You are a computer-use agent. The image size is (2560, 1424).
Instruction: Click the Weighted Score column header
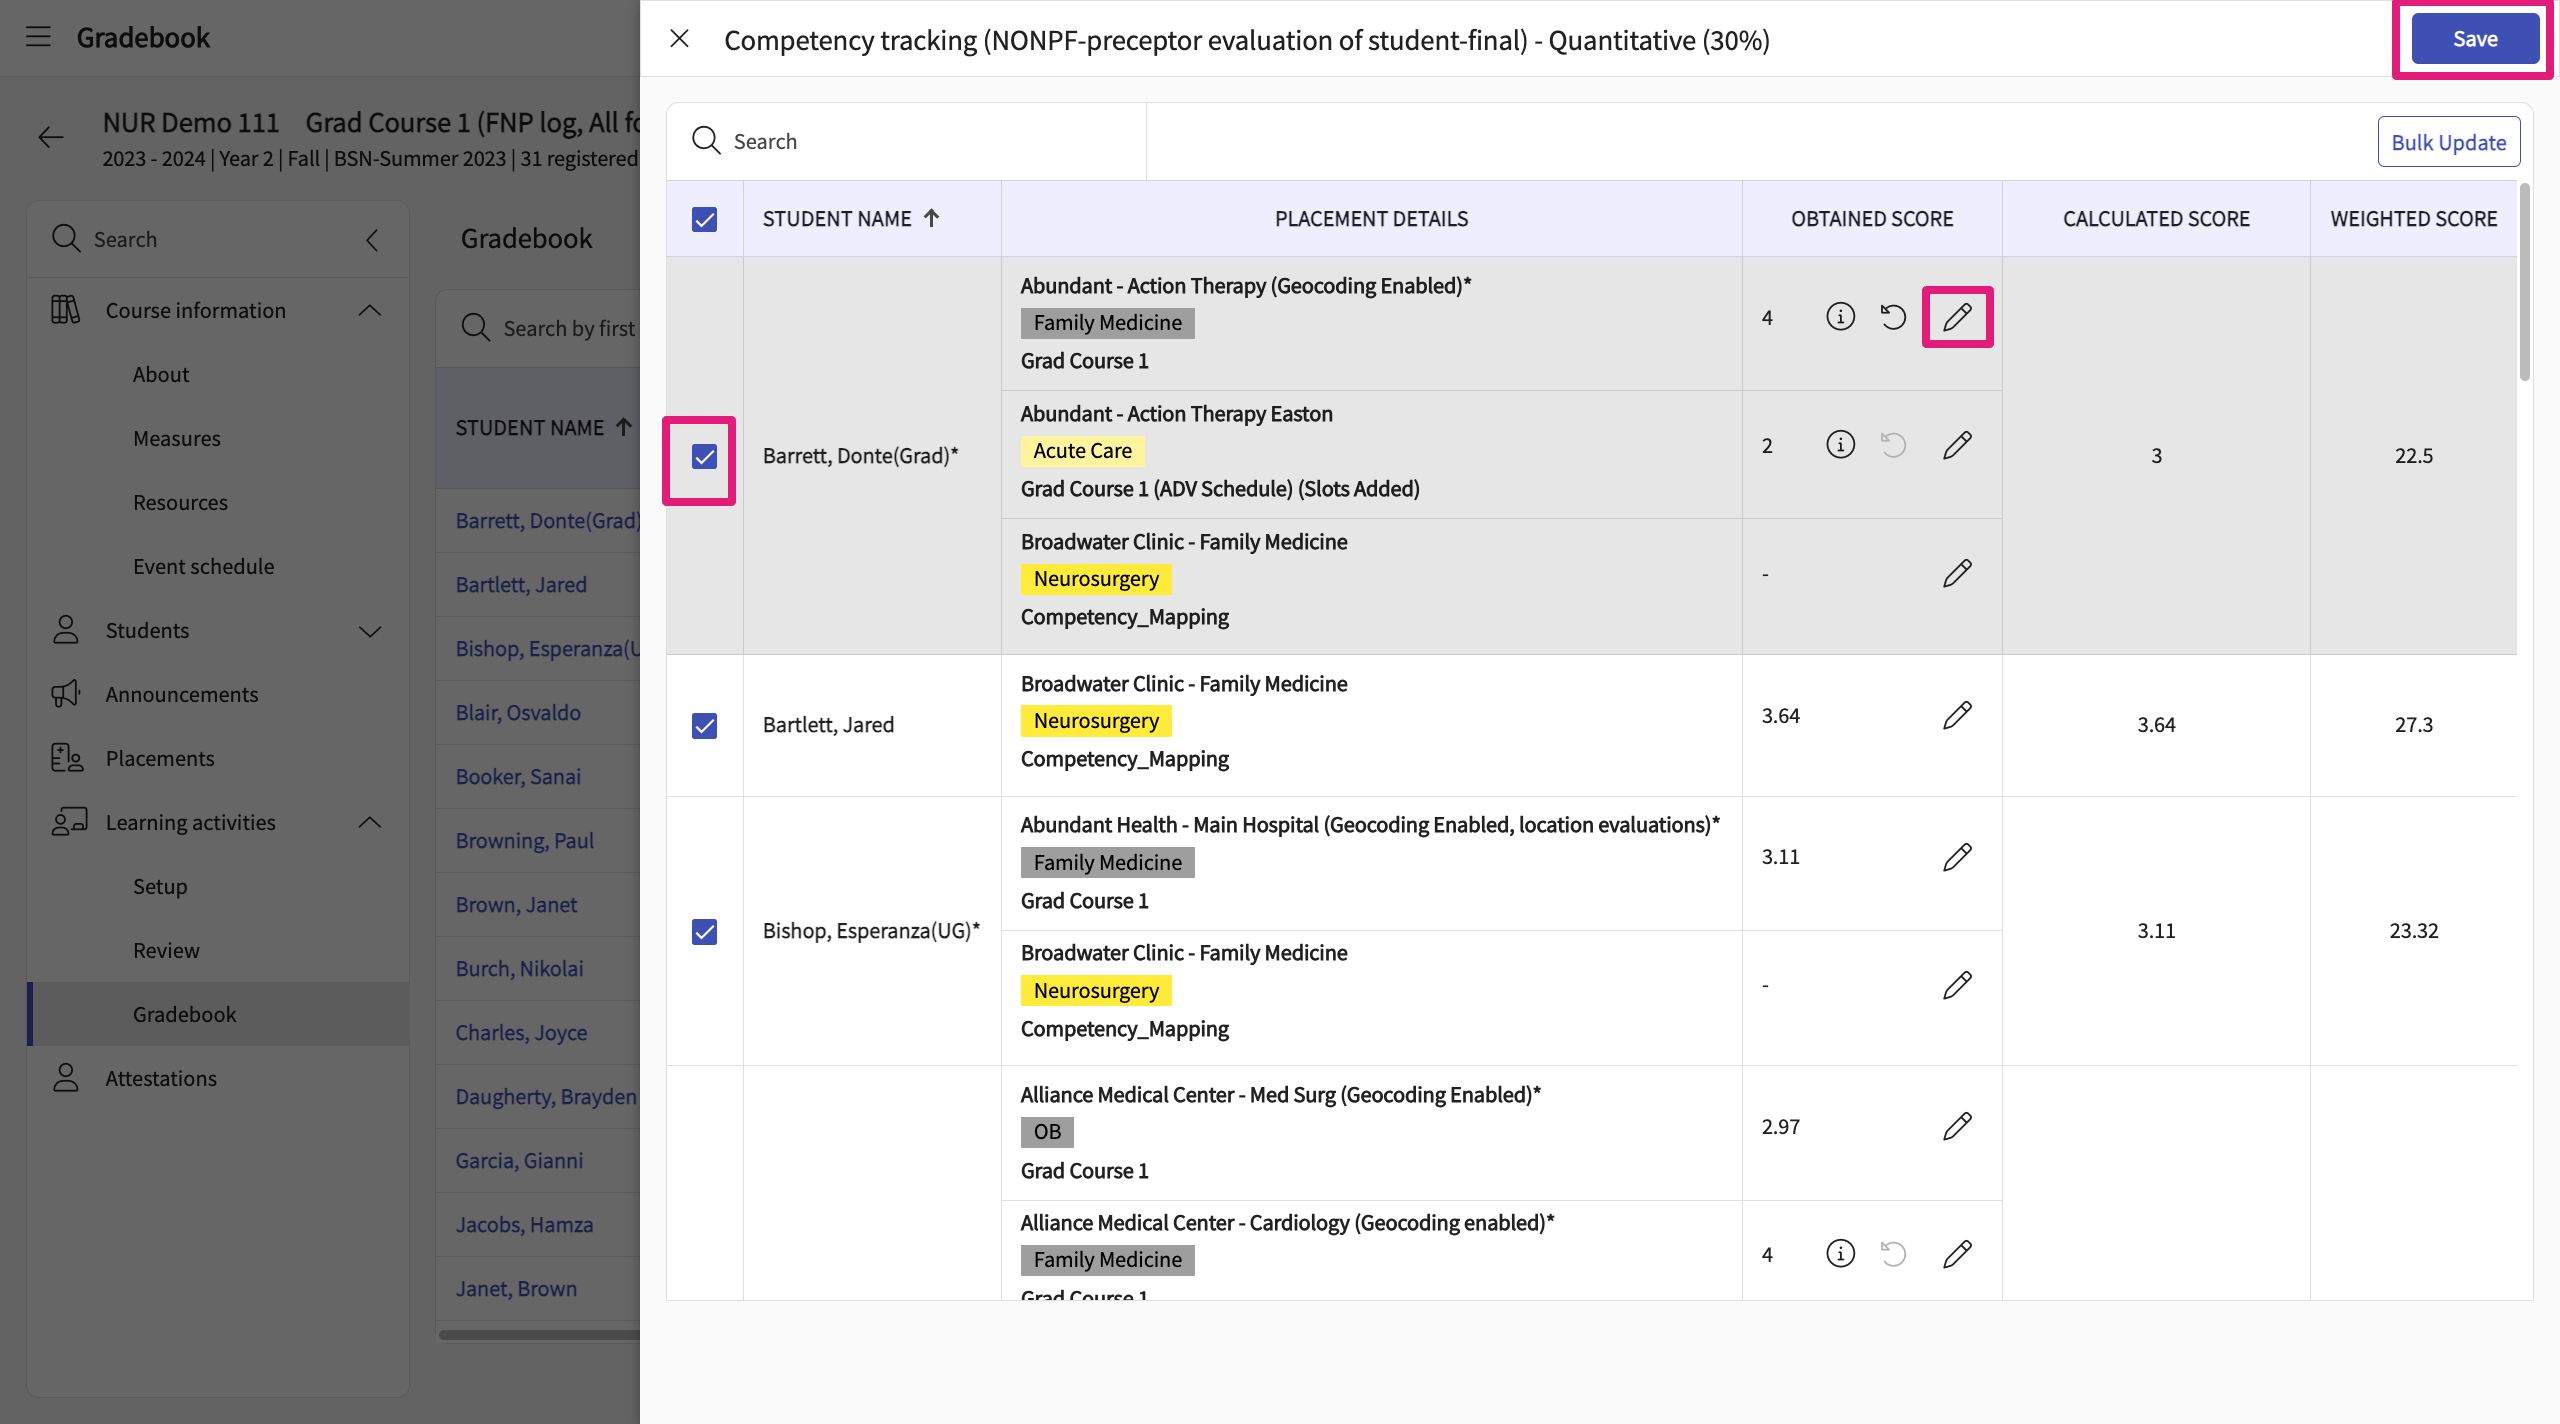point(2413,219)
